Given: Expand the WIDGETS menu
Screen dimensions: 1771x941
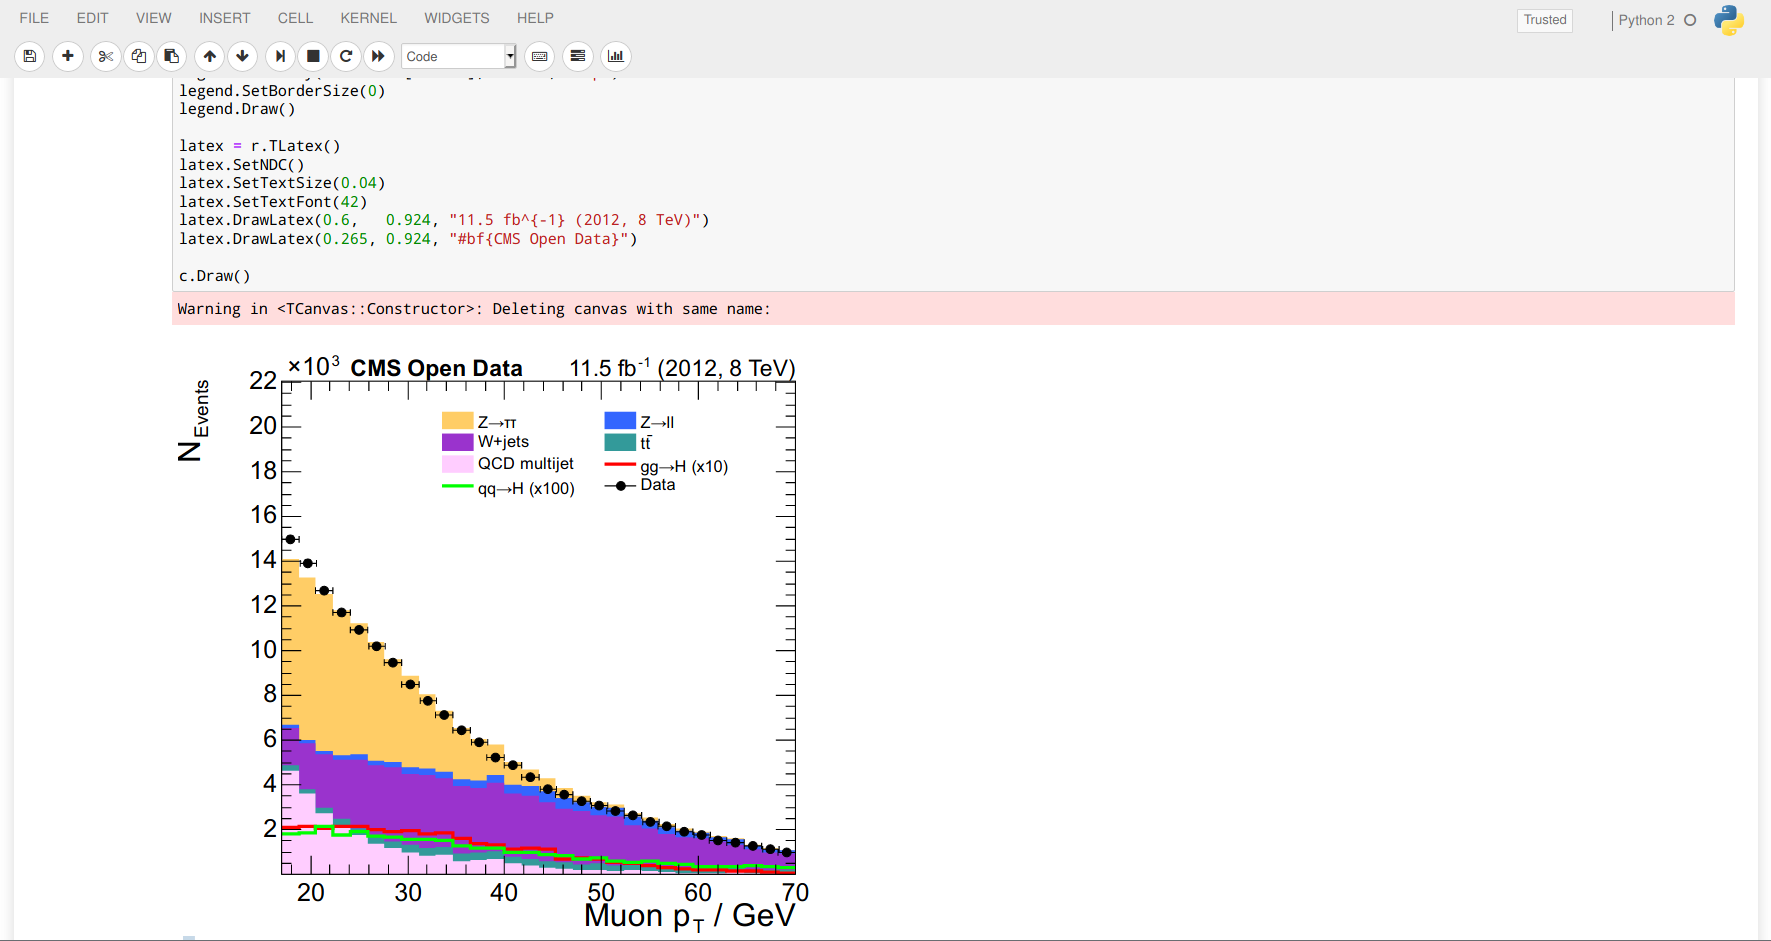Looking at the screenshot, I should pos(456,18).
